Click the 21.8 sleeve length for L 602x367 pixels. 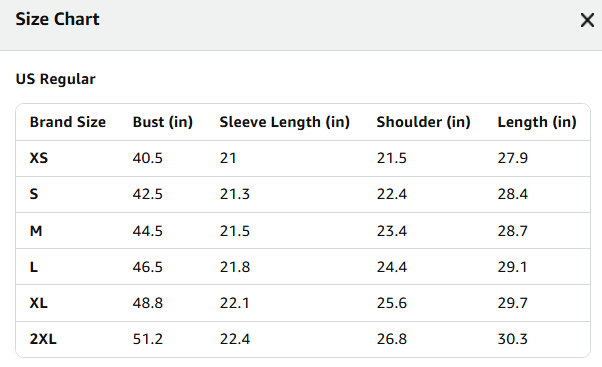click(x=235, y=267)
